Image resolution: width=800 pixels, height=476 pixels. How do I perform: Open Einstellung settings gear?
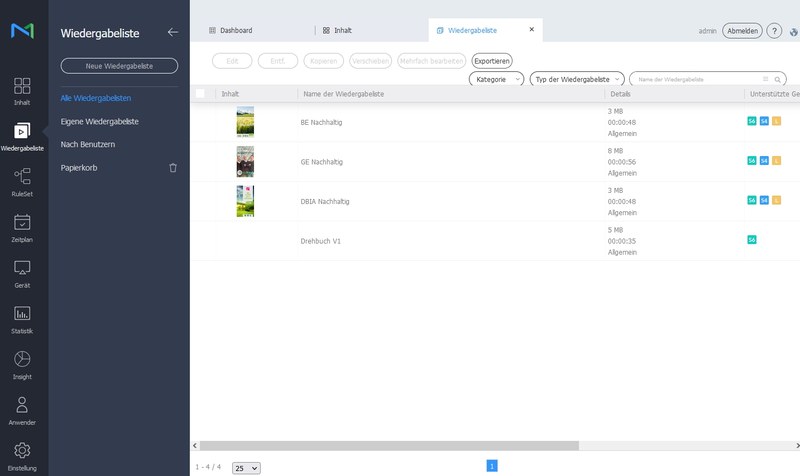click(22, 455)
